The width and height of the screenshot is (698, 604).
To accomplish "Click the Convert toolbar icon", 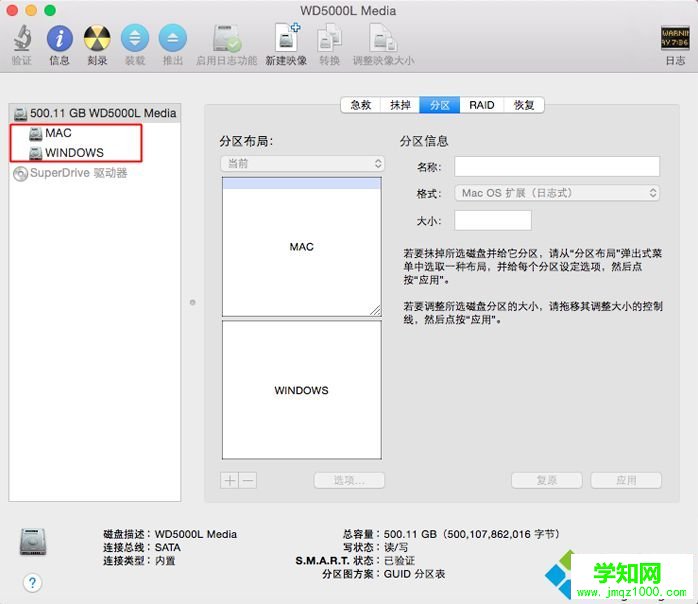I will coord(329,38).
